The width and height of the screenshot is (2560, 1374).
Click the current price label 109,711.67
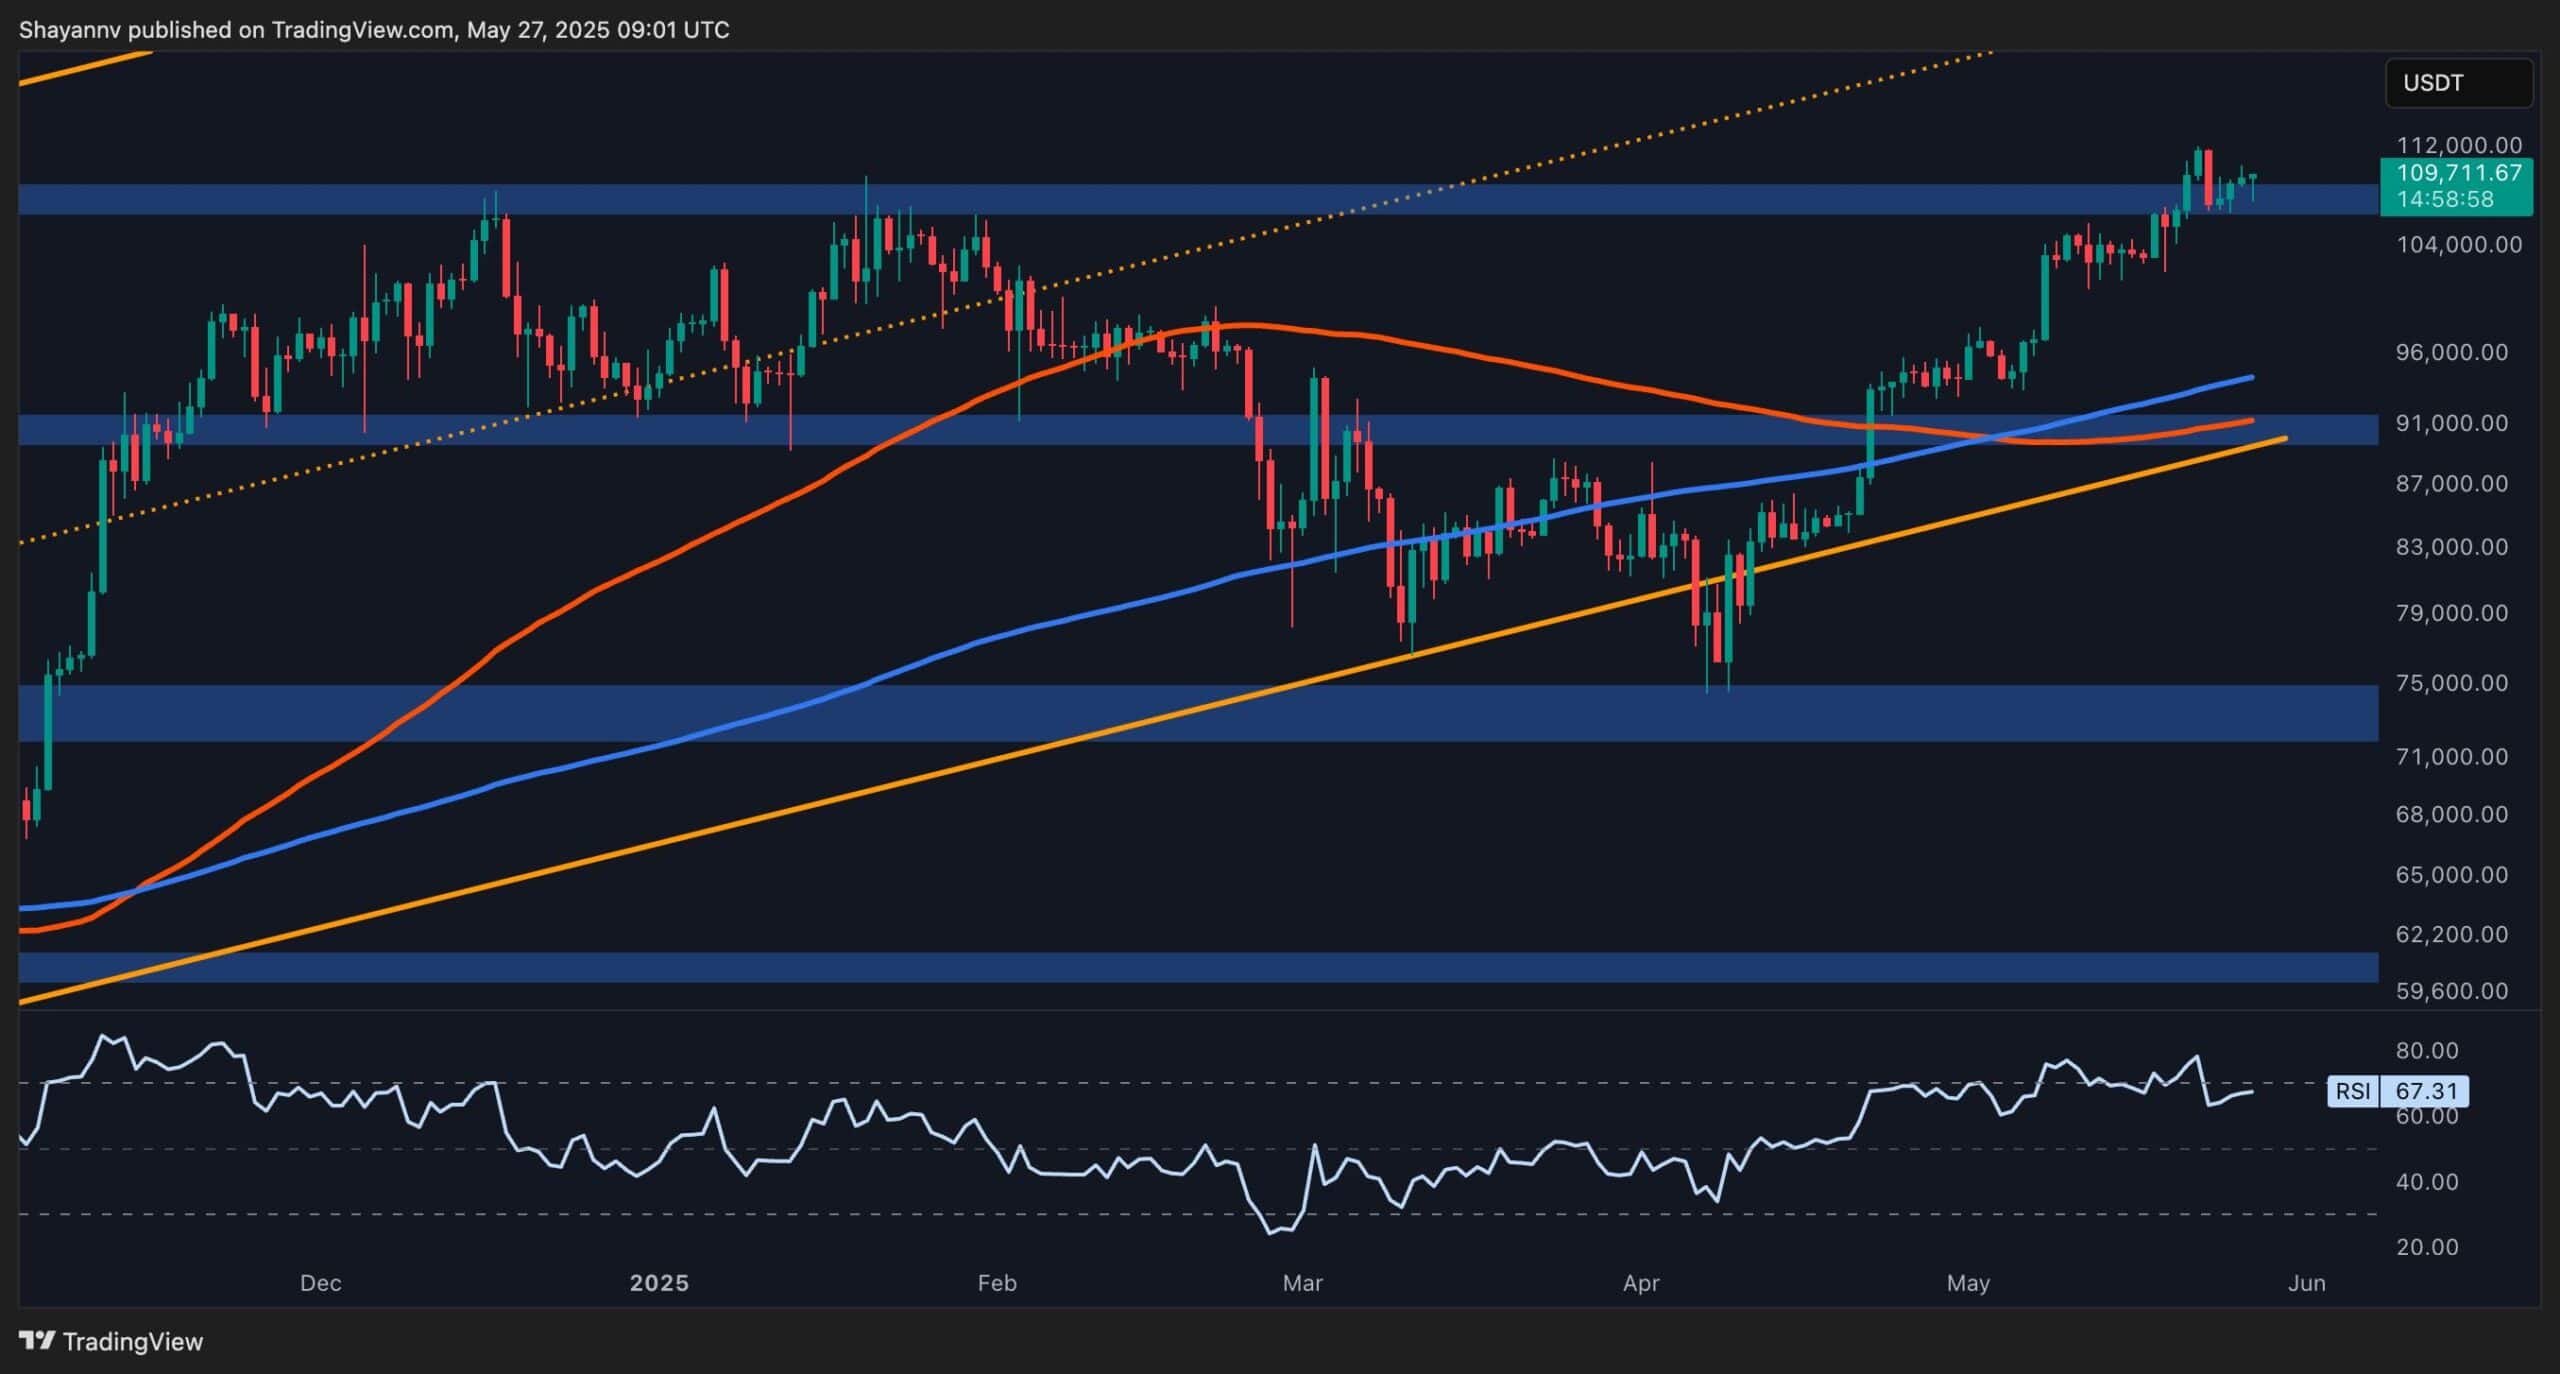coord(2460,172)
